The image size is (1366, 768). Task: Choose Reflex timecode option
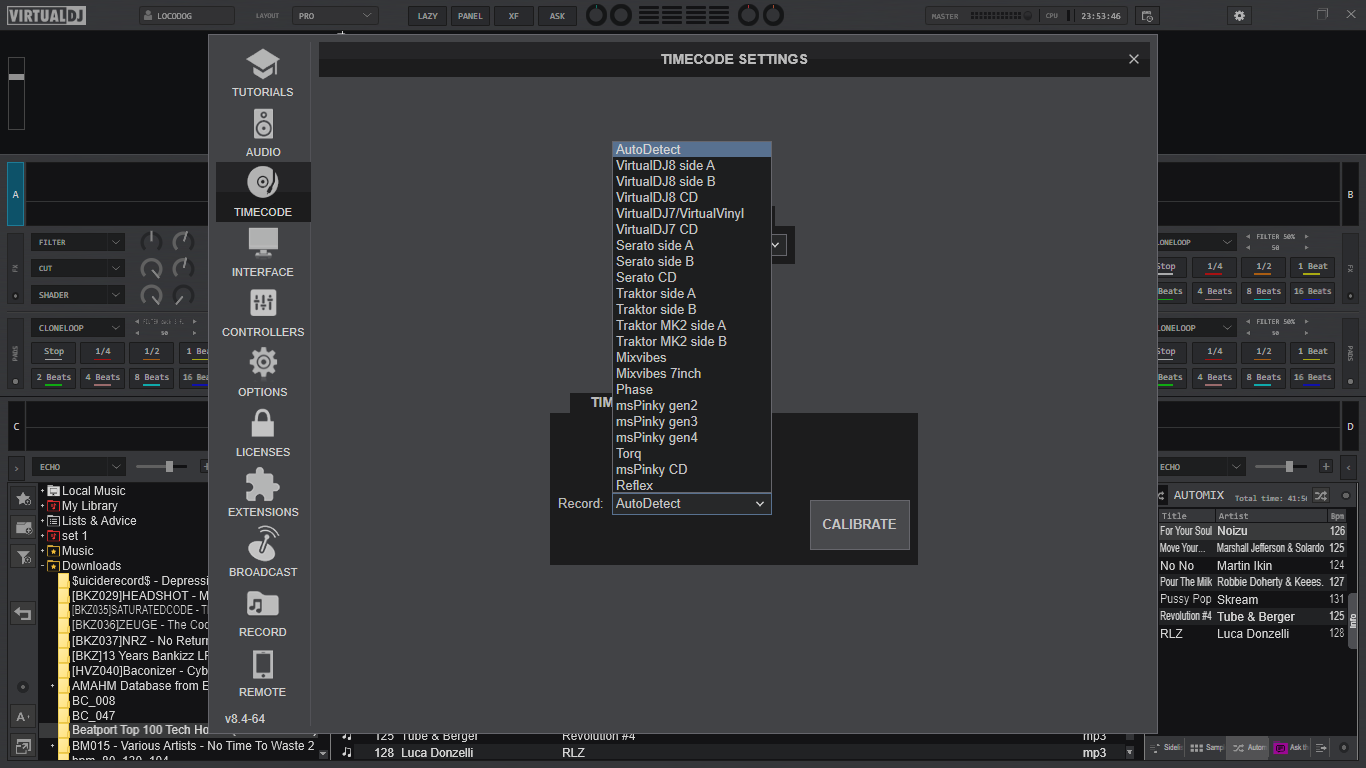692,486
